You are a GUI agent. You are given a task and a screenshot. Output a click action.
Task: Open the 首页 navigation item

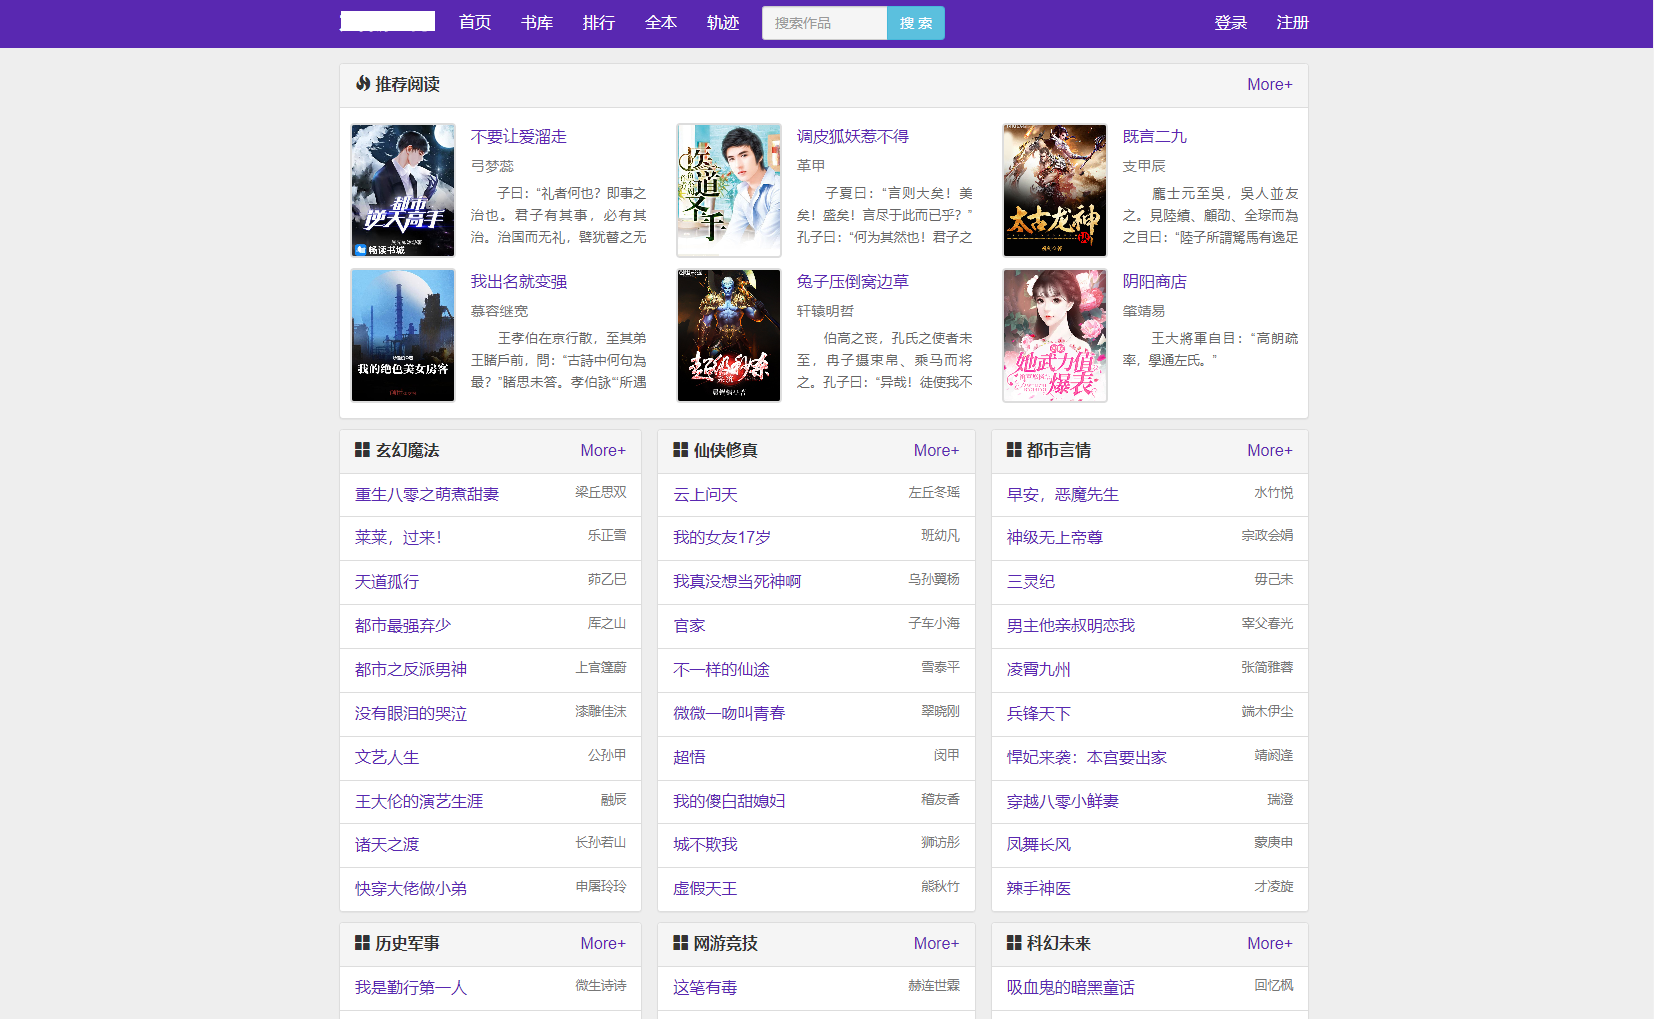pos(475,23)
